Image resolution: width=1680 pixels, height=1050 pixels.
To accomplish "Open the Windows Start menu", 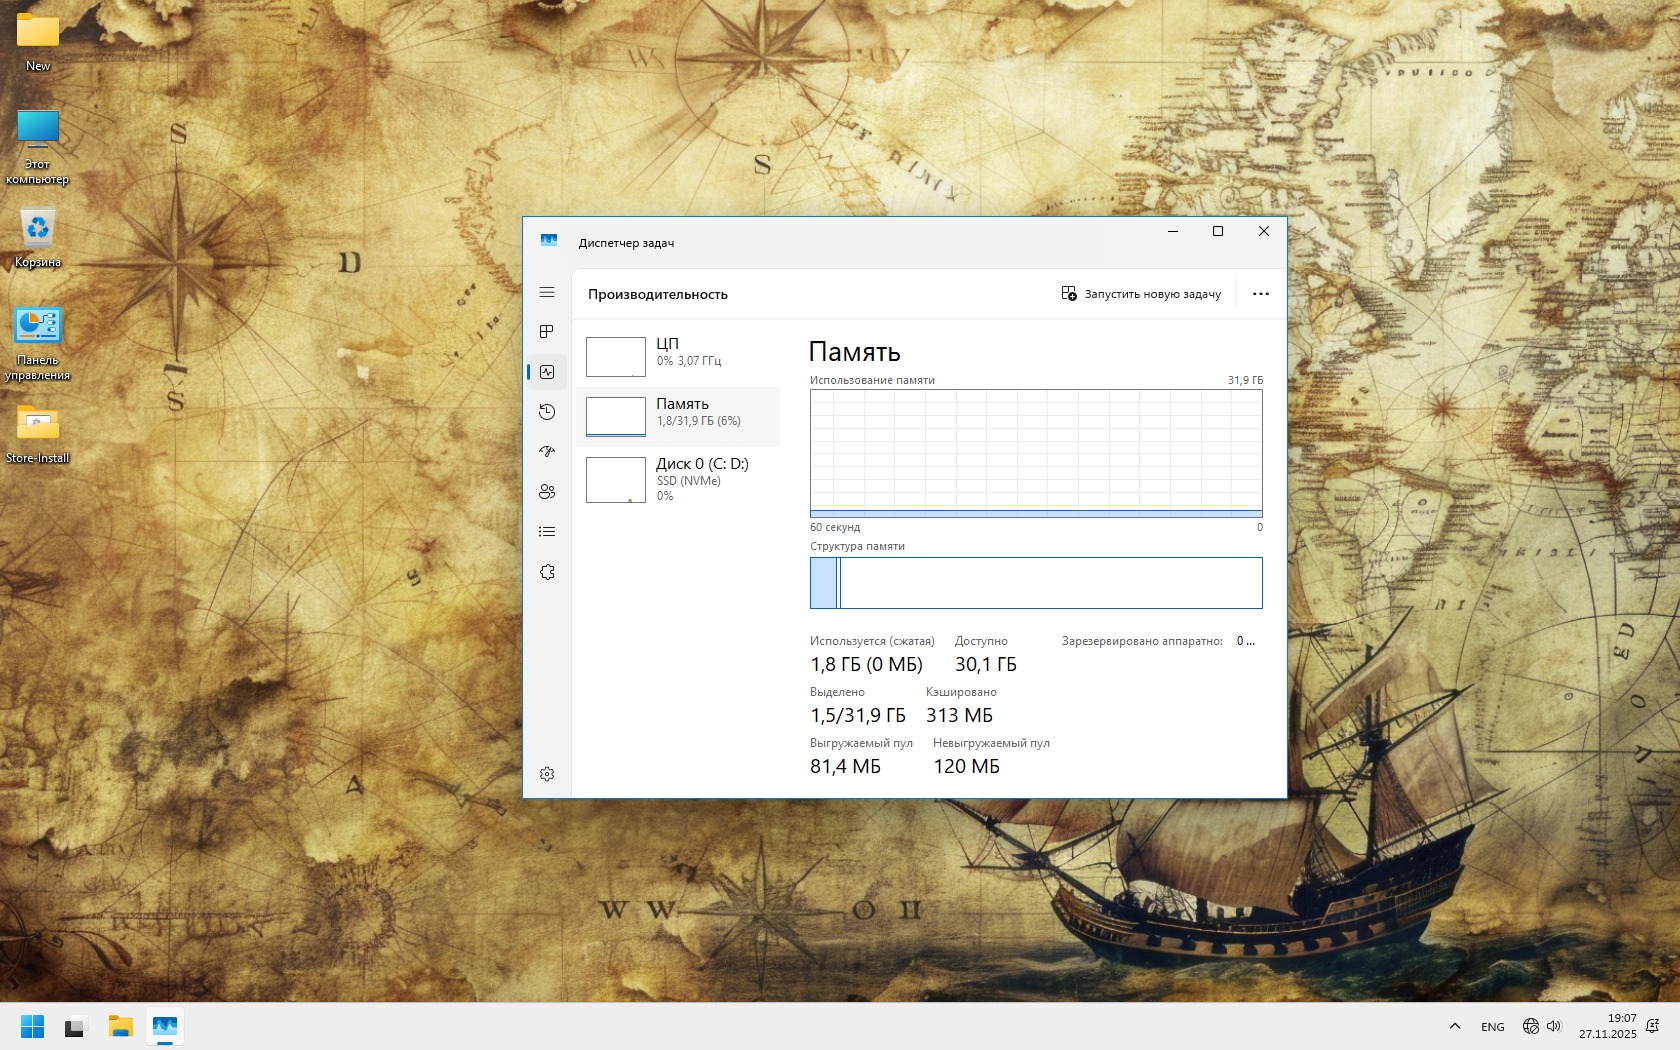I will click(32, 1026).
